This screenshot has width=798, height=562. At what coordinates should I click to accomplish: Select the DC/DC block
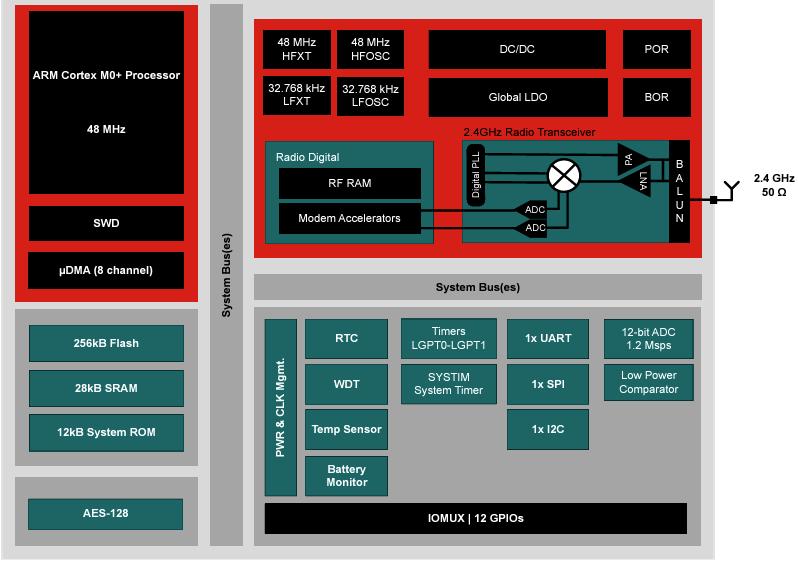pyautogui.click(x=517, y=49)
